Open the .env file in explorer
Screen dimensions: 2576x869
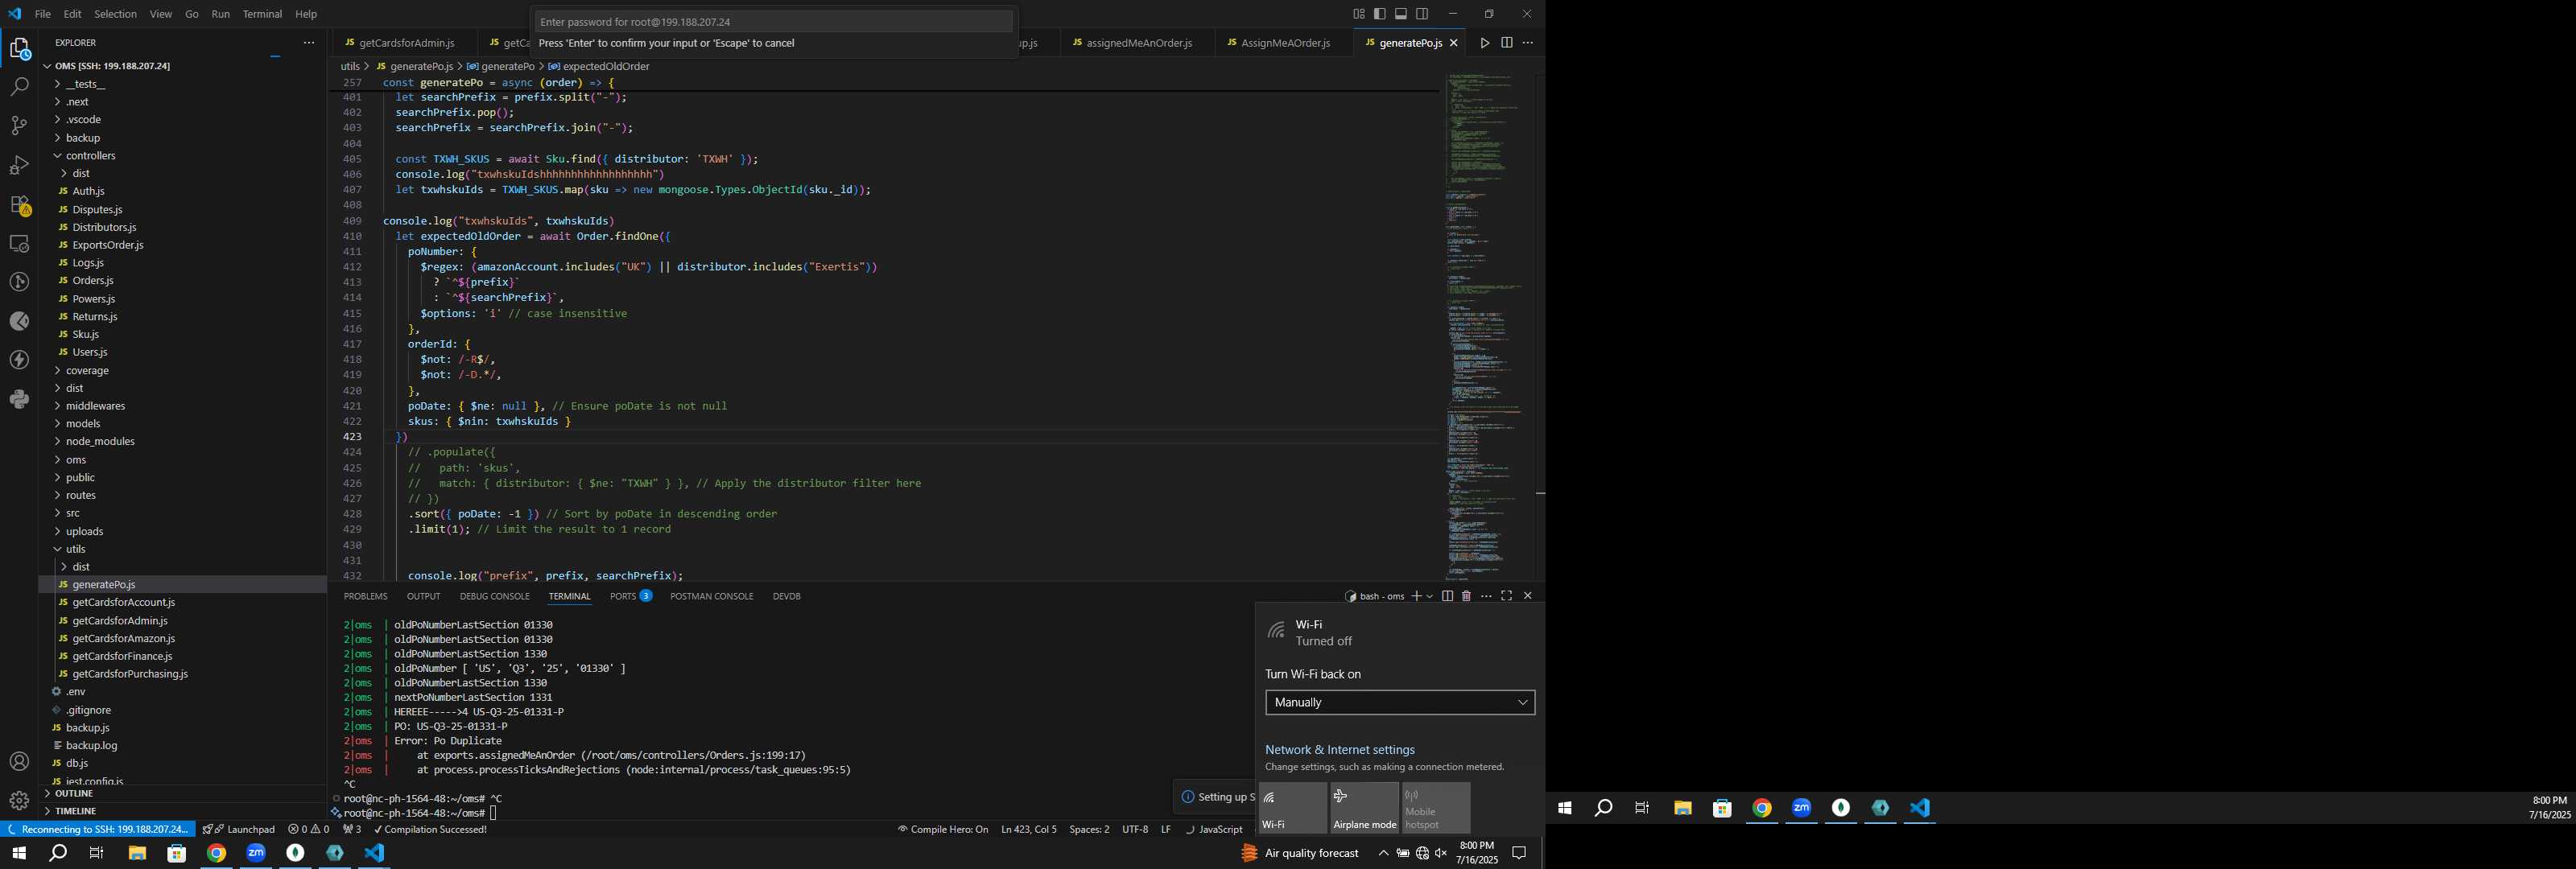click(76, 692)
